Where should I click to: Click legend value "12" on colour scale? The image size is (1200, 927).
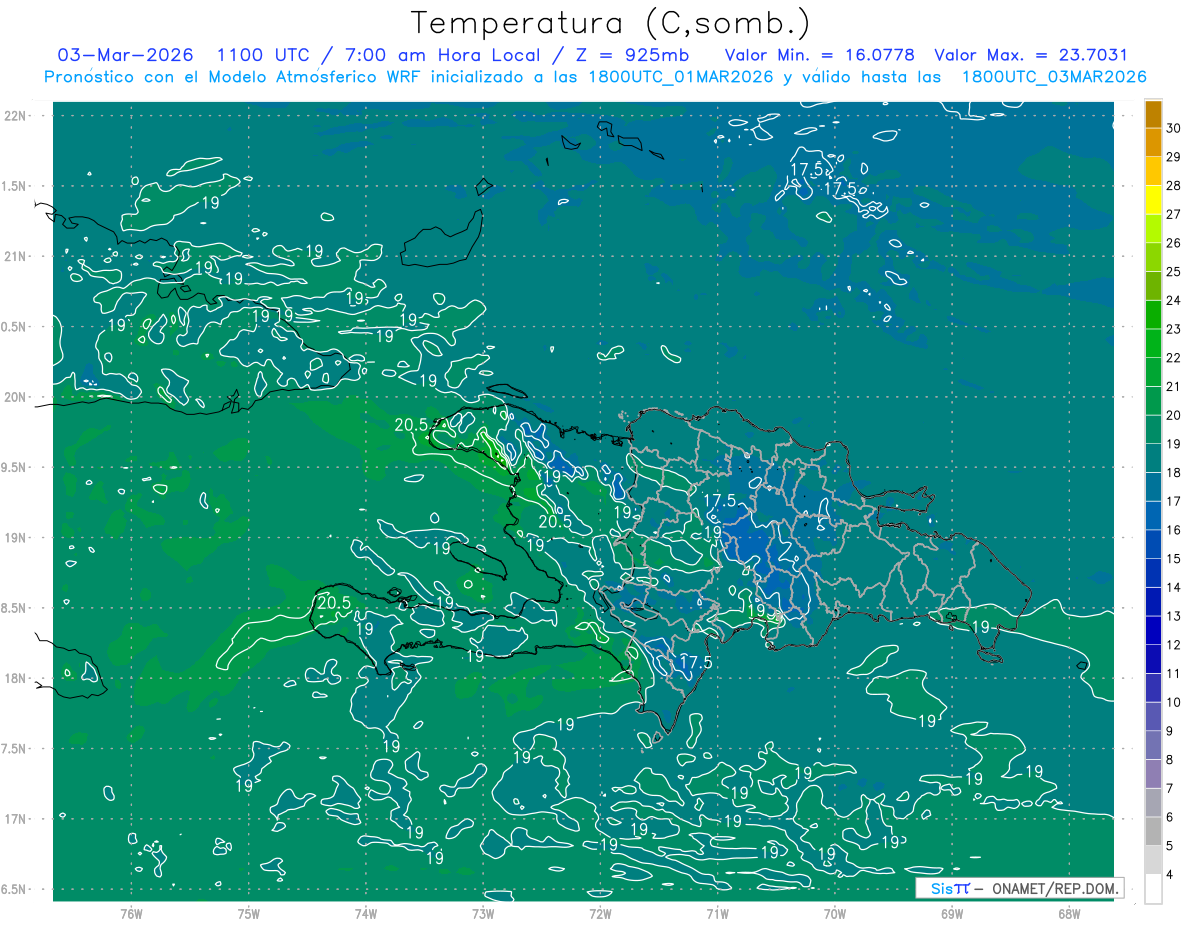[1174, 645]
